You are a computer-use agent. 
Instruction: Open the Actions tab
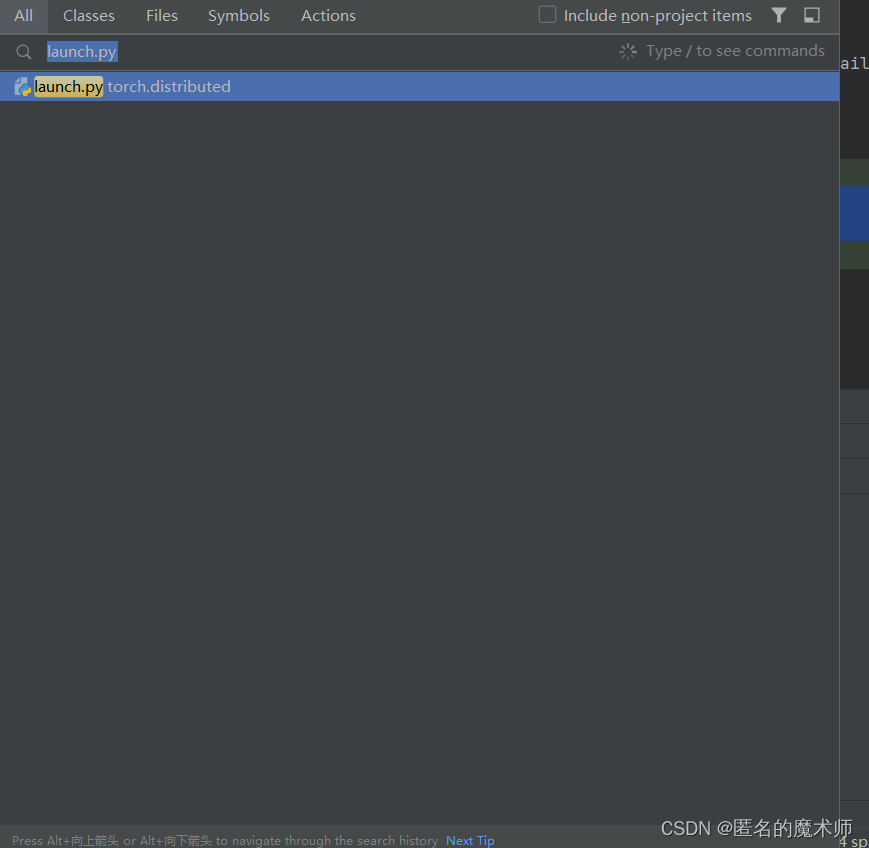[x=328, y=15]
